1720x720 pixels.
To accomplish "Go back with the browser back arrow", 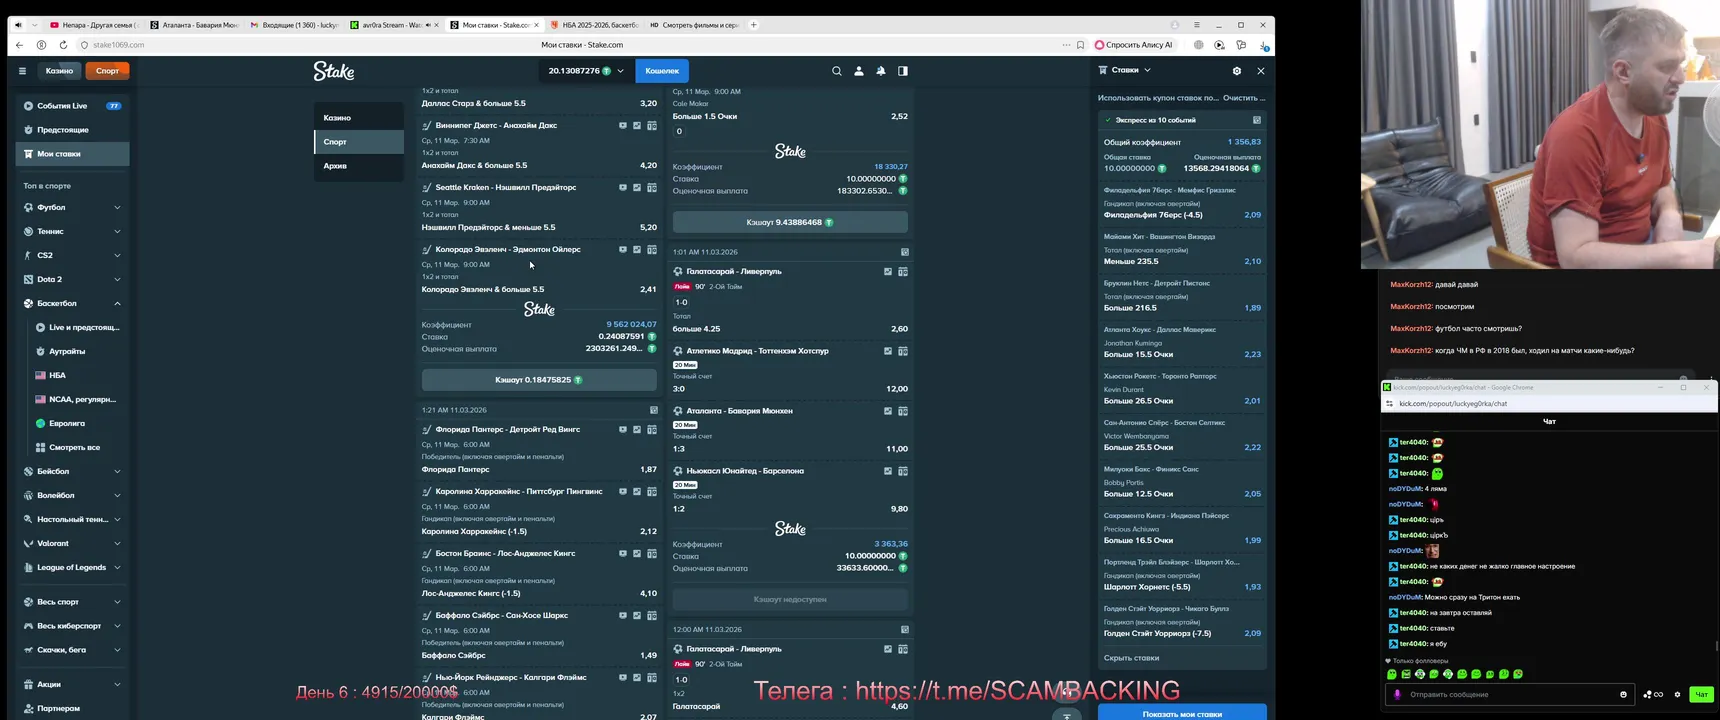I will point(20,45).
